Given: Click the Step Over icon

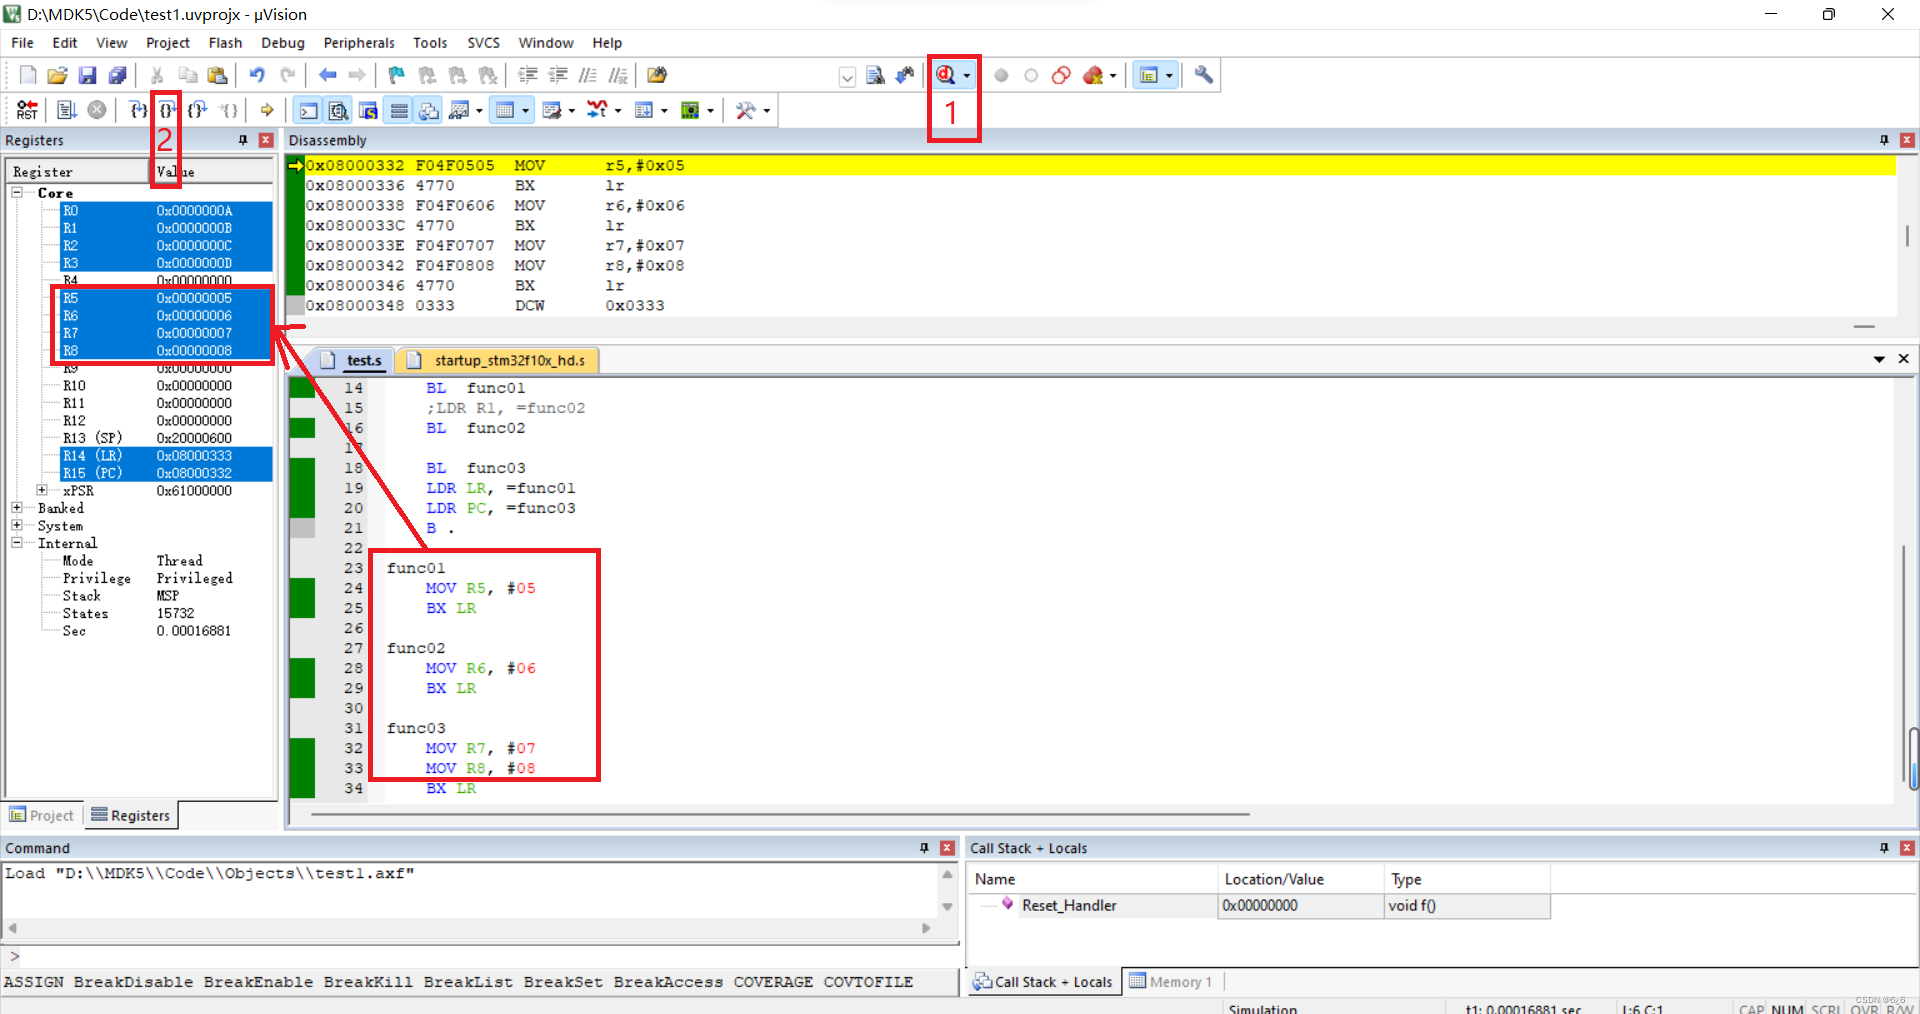Looking at the screenshot, I should 168,110.
